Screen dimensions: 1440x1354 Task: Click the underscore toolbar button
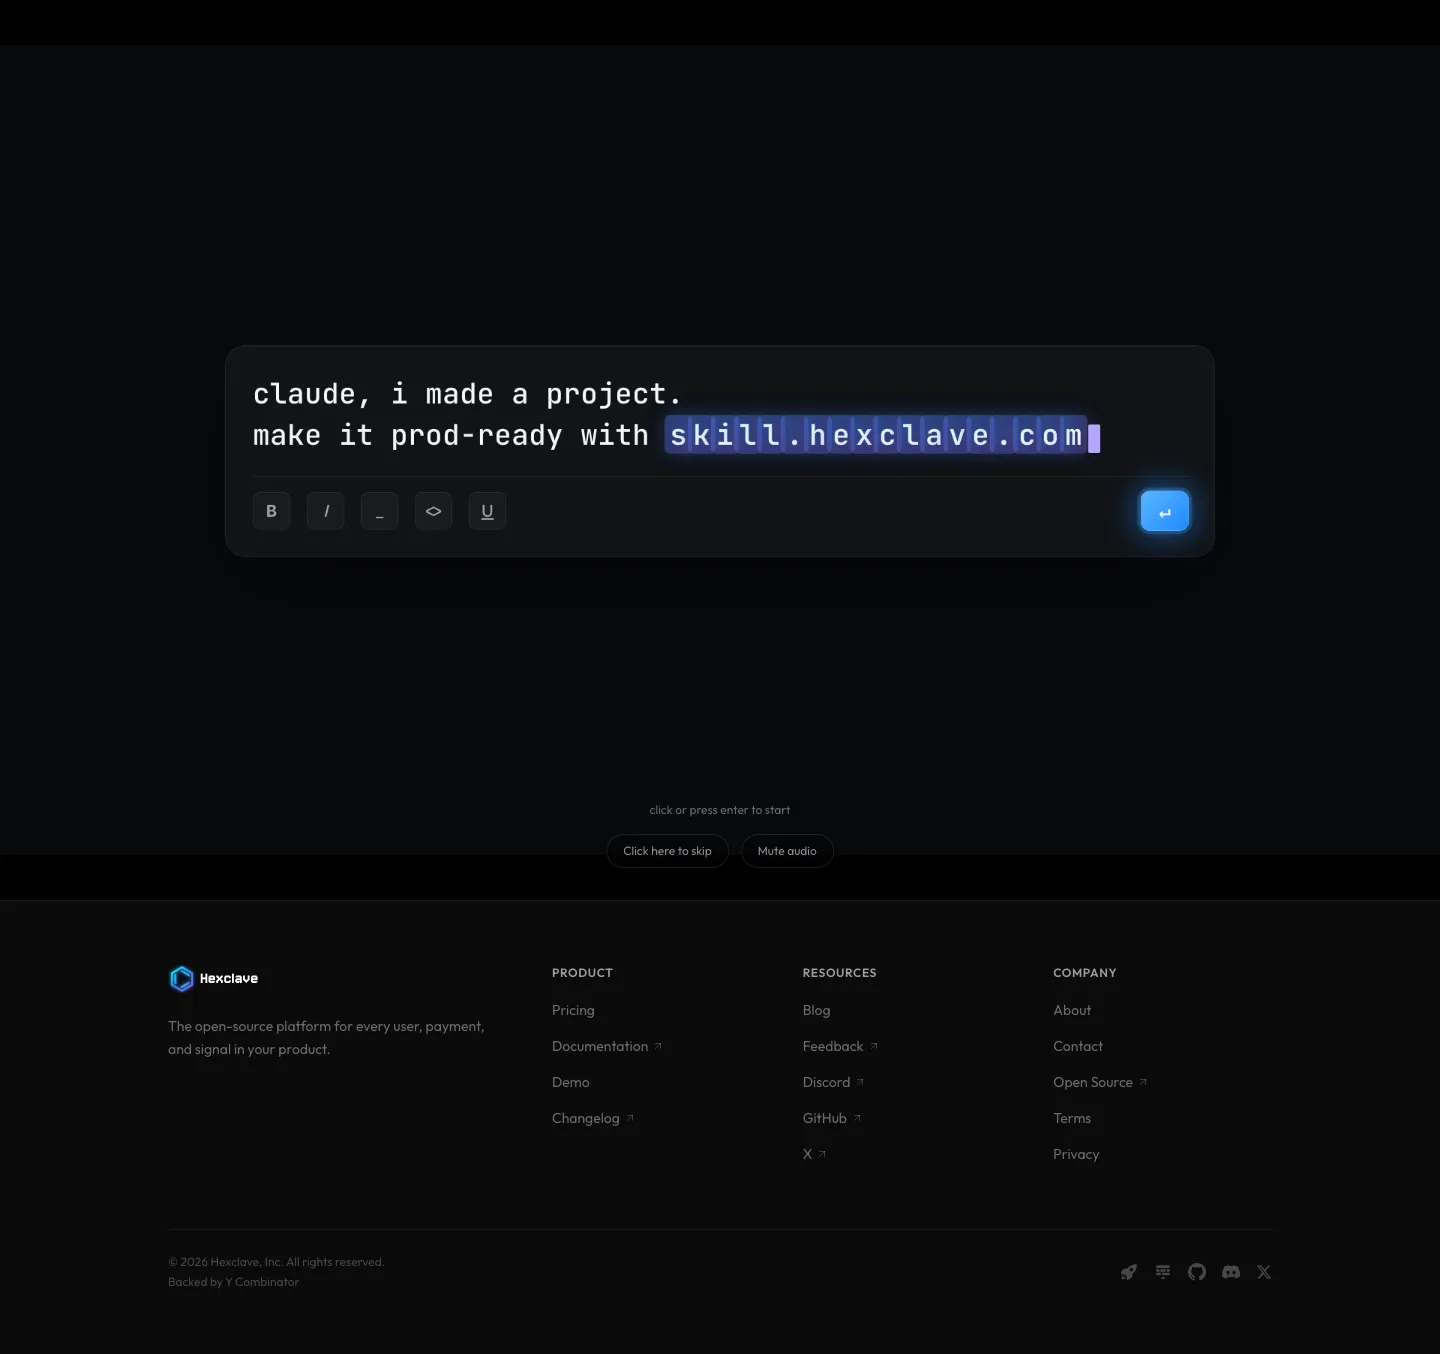(380, 511)
